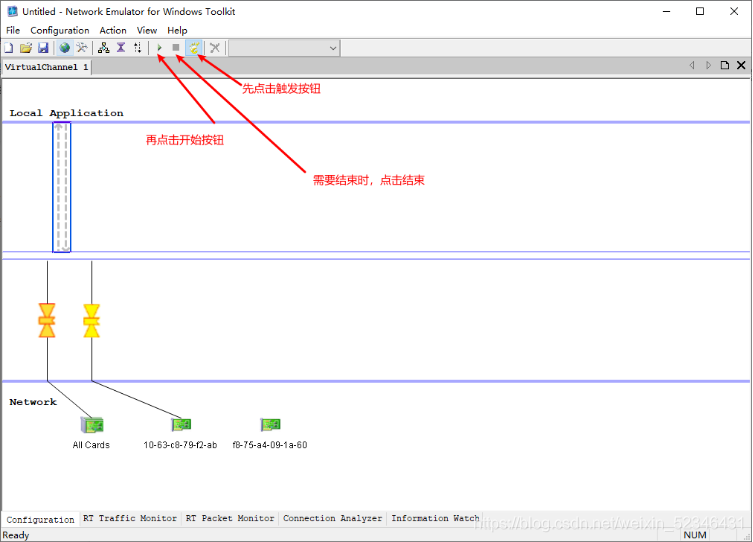Select the orange link filter icon
Viewport: 753px width, 542px height.
pyautogui.click(x=47, y=320)
